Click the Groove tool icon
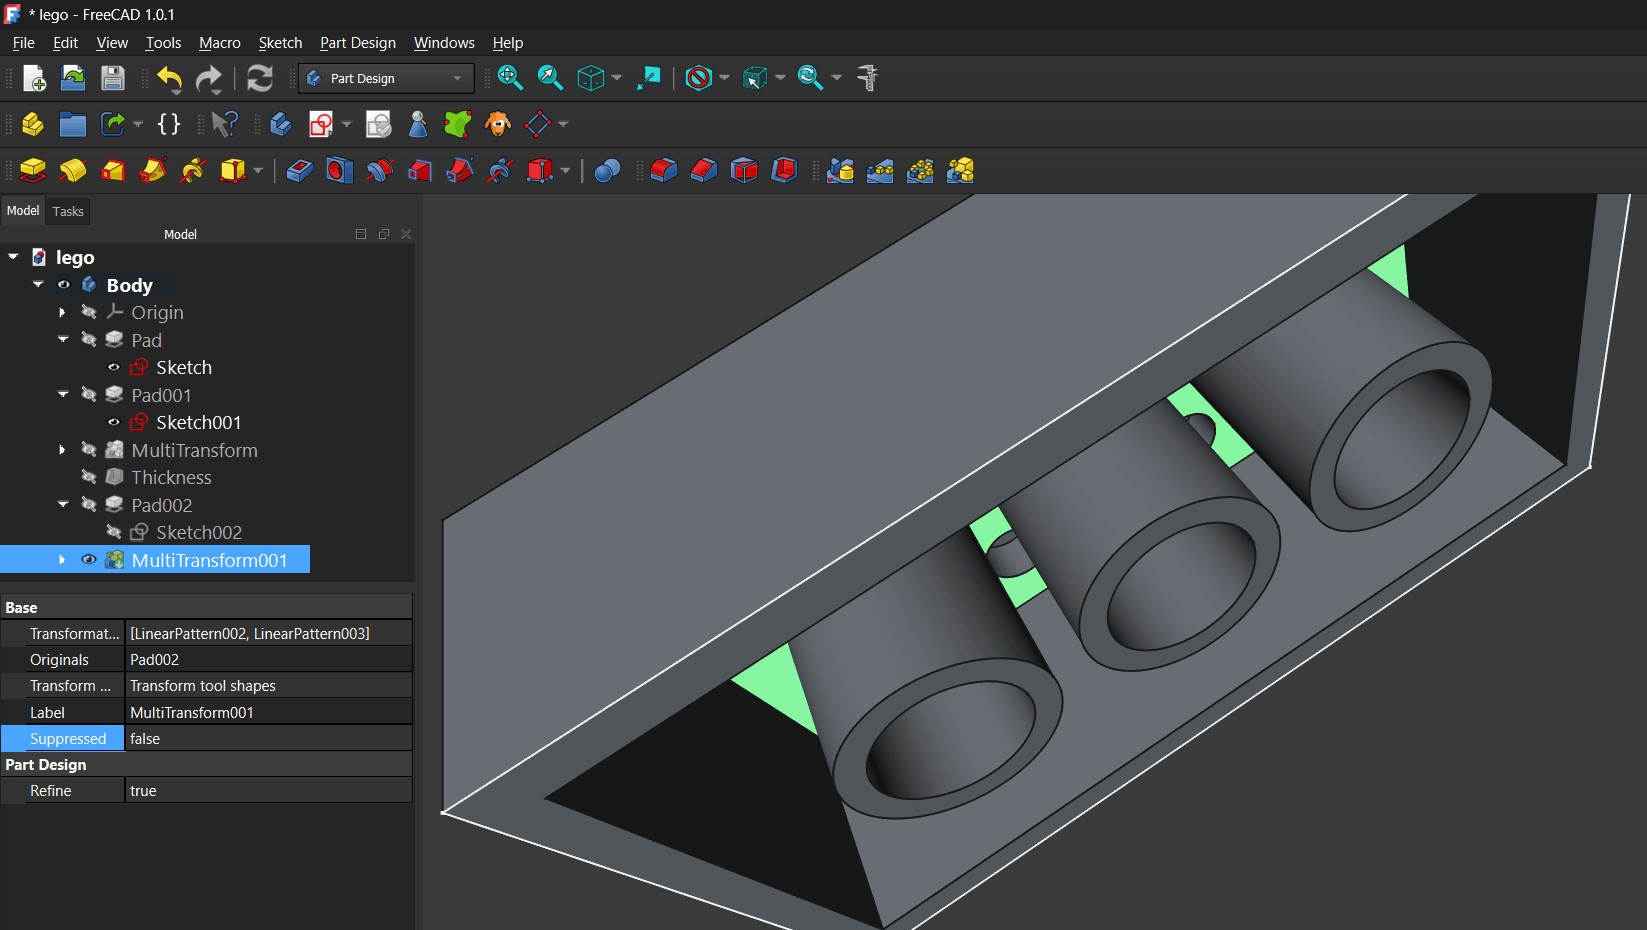The width and height of the screenshot is (1647, 930). 379,171
